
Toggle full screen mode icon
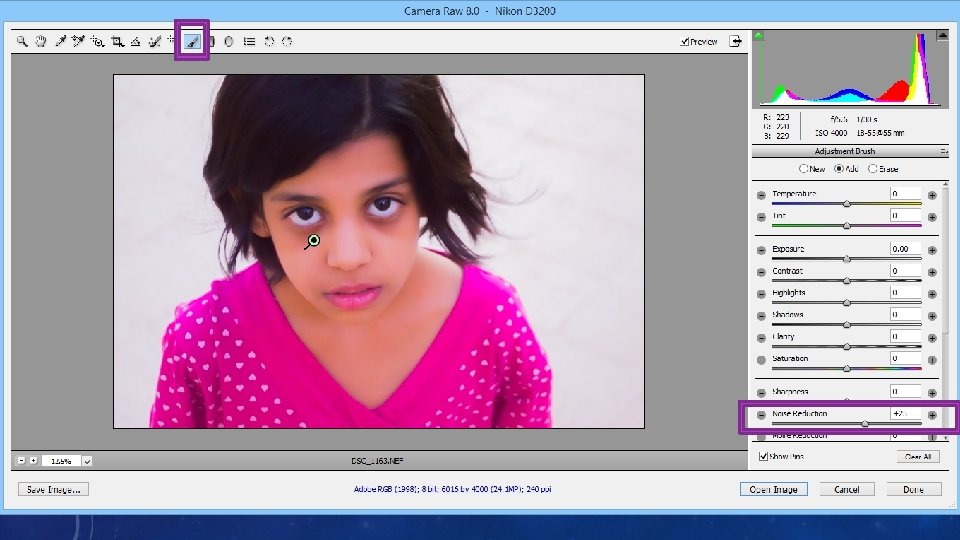click(x=735, y=41)
